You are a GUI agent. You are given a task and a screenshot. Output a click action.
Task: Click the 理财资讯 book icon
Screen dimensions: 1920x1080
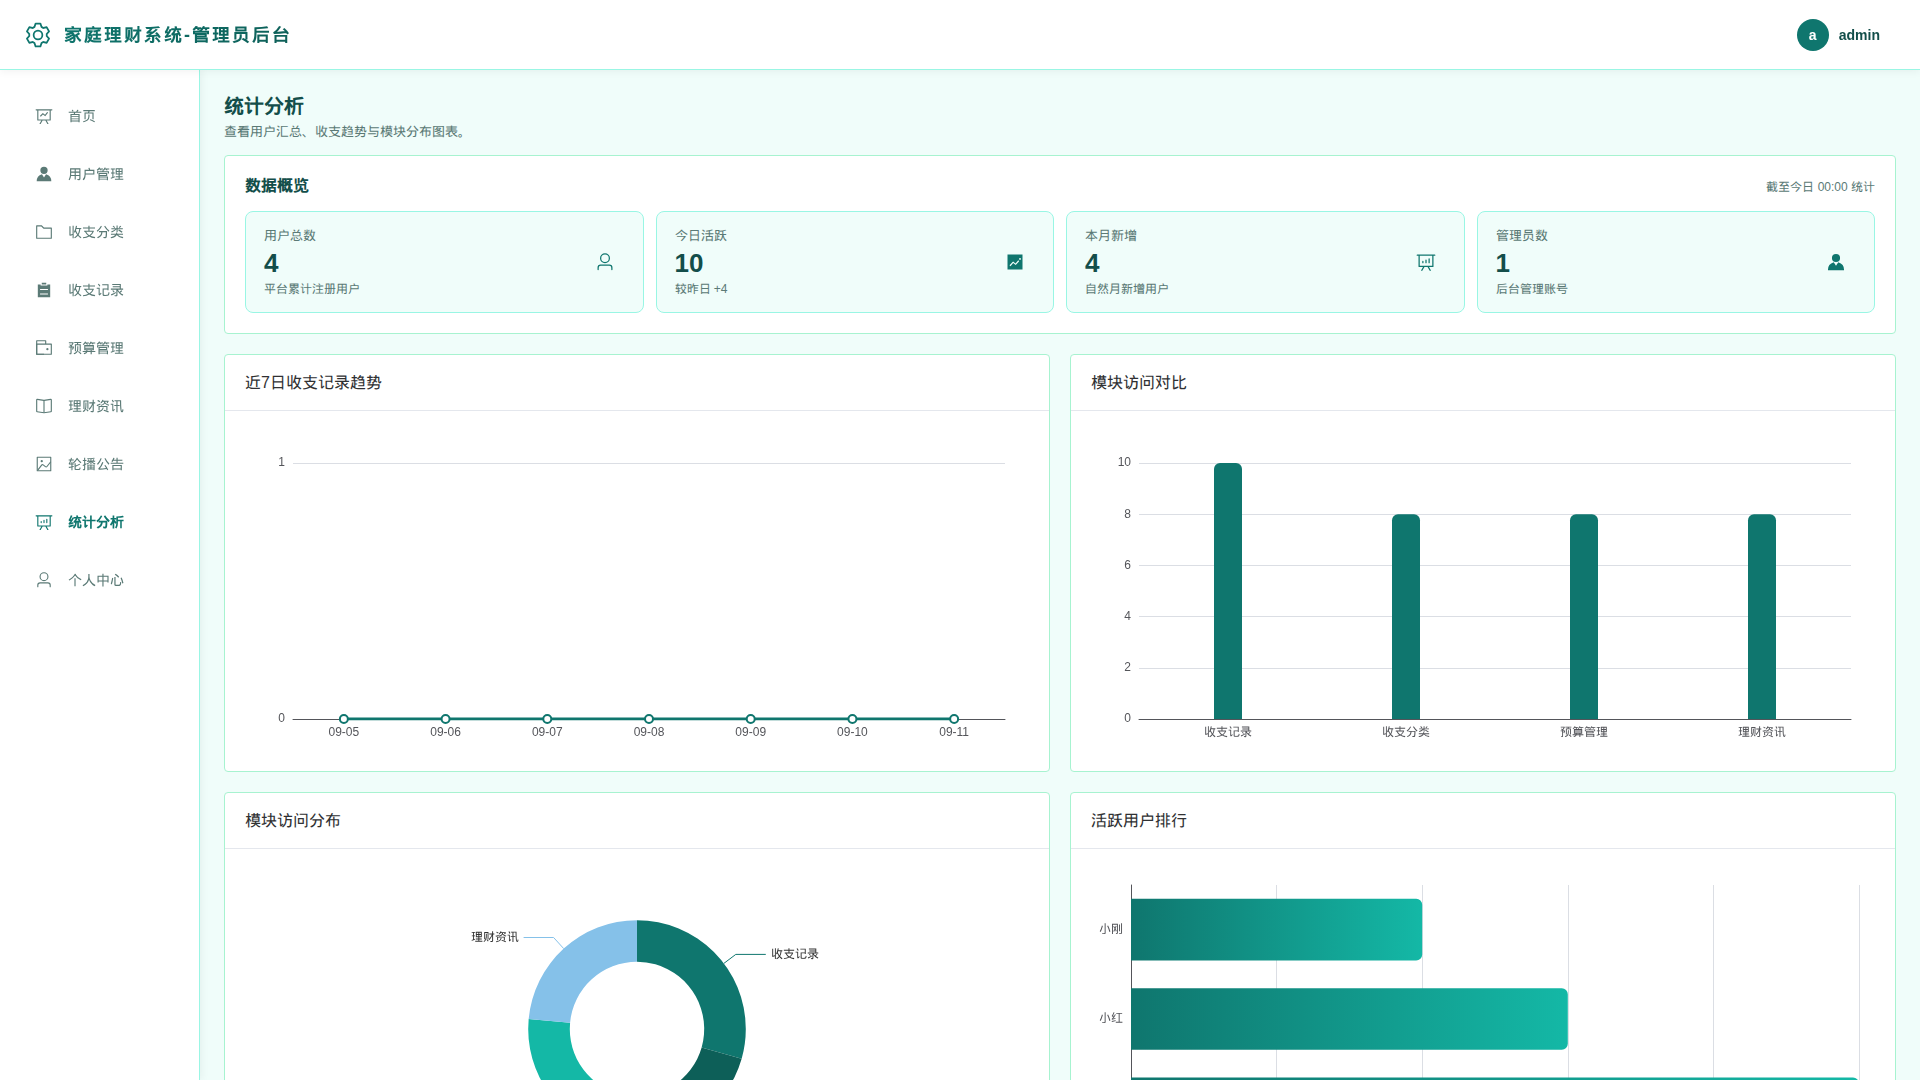pyautogui.click(x=44, y=406)
